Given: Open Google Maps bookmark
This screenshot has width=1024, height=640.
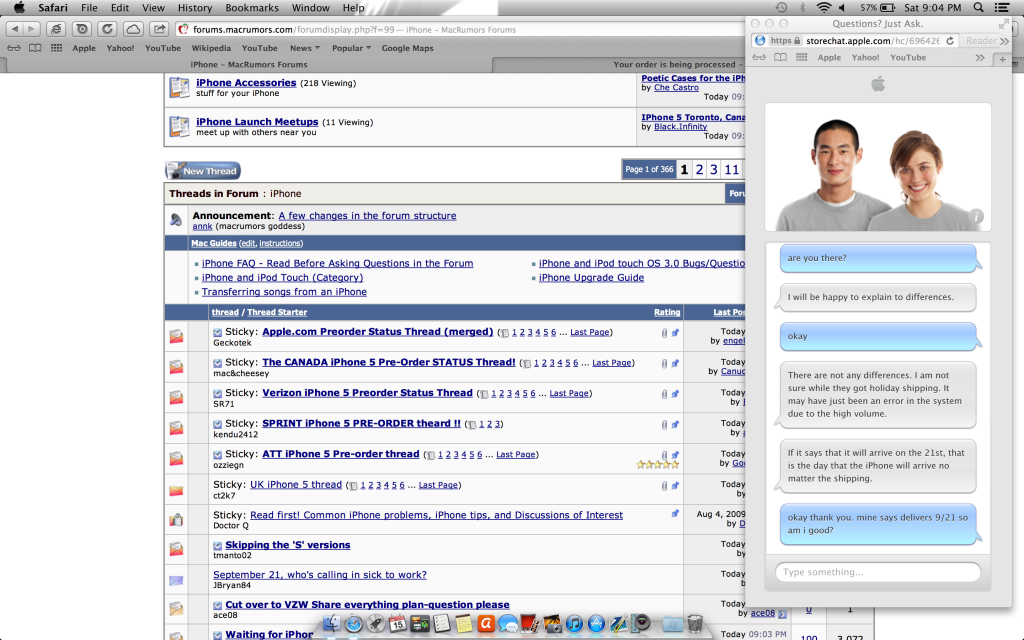Looking at the screenshot, I should 408,48.
